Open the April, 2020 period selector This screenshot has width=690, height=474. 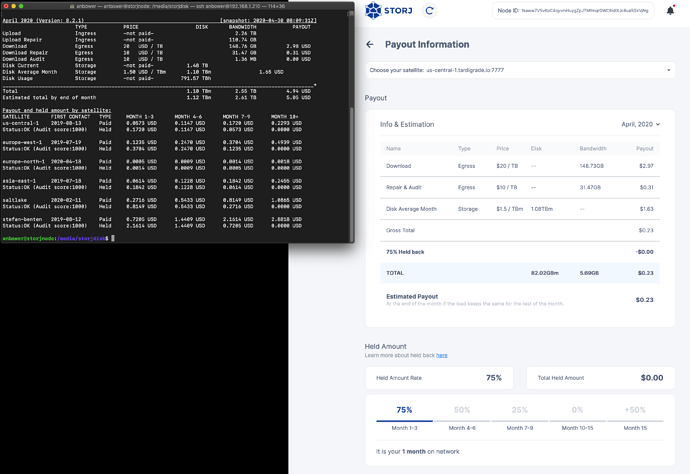[x=640, y=125]
